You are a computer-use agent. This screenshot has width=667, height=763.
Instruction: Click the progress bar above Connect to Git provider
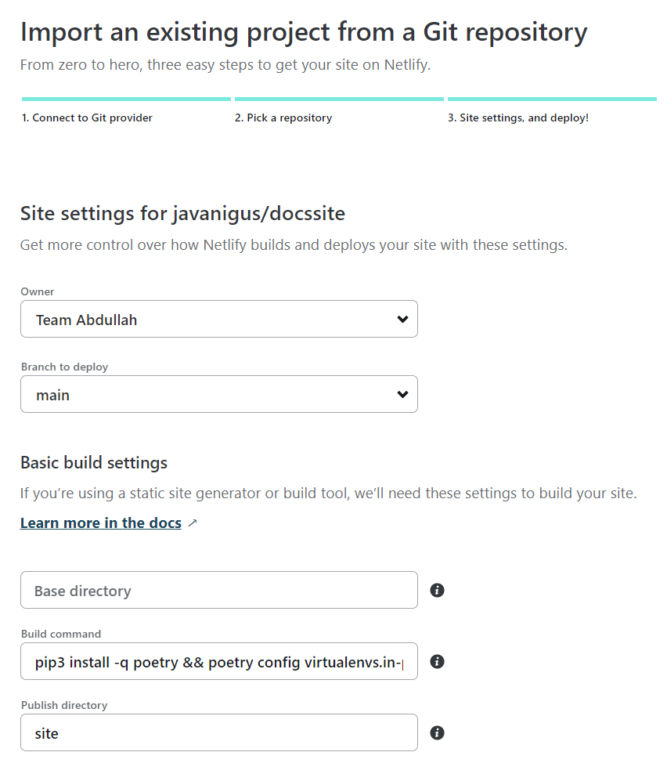coord(126,99)
